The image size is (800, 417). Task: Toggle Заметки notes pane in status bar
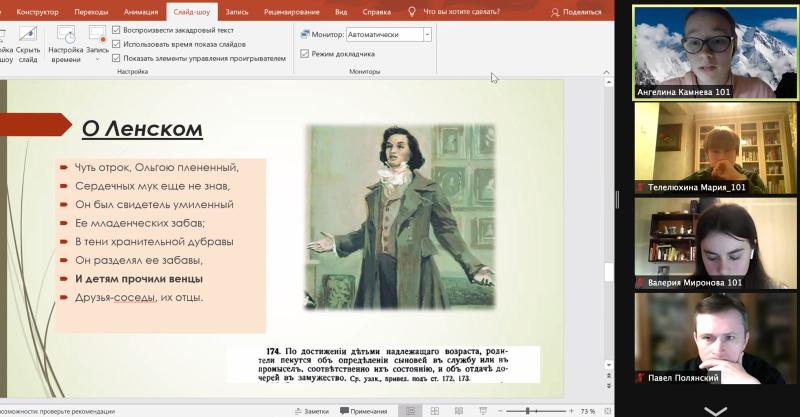[x=311, y=411]
